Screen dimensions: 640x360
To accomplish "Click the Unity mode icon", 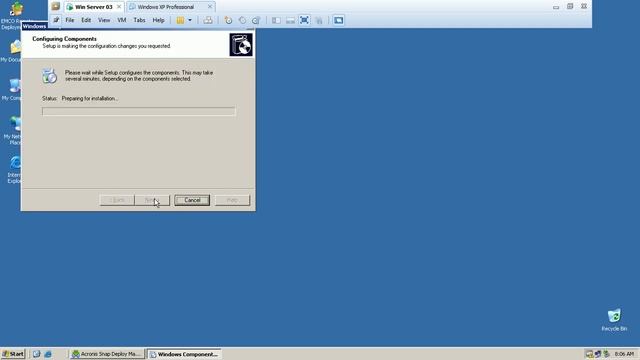I will pyautogui.click(x=319, y=20).
